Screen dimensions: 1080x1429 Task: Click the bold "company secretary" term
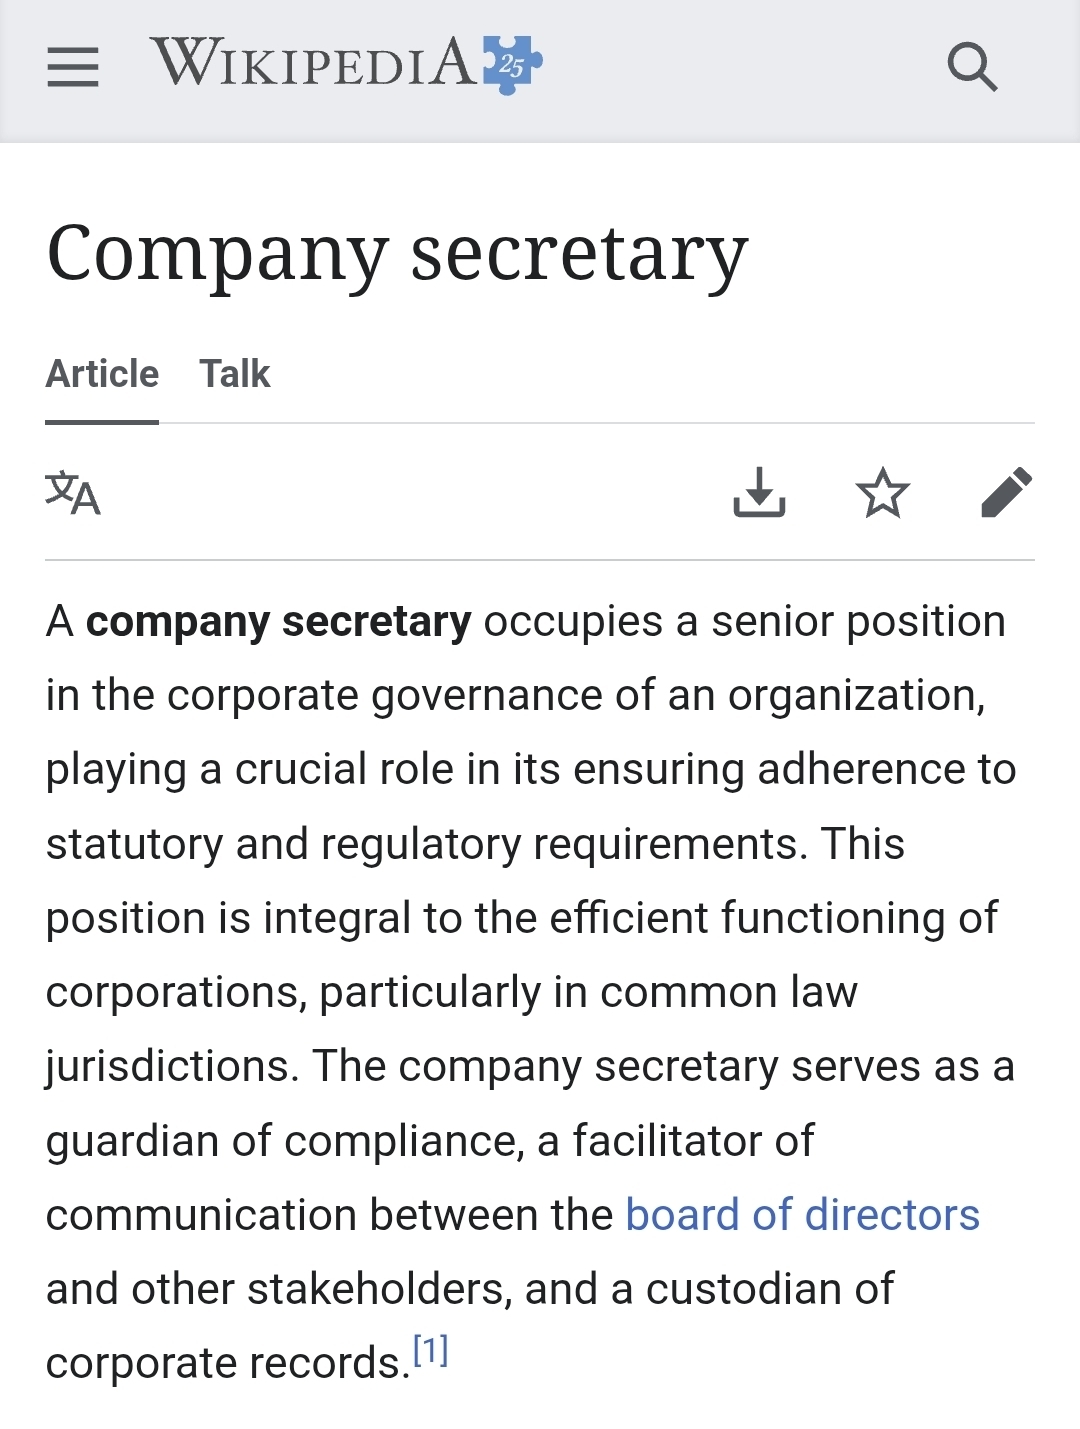coord(278,622)
